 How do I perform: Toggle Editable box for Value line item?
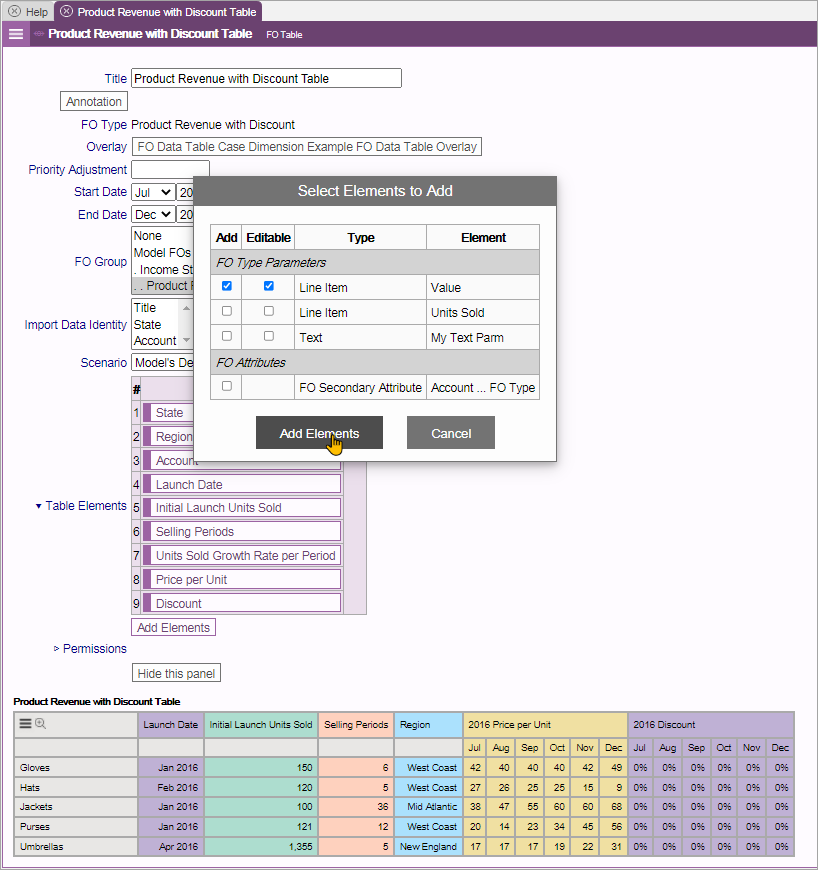point(269,286)
